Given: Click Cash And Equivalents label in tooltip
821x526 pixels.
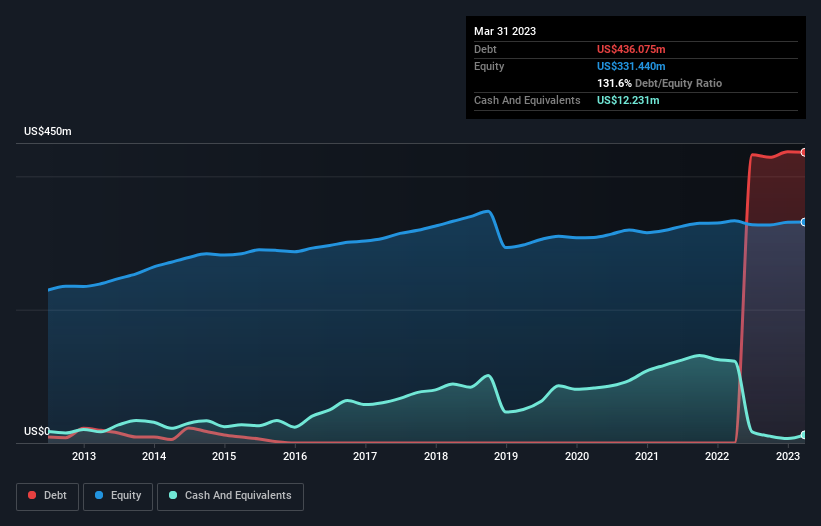Looking at the screenshot, I should 527,100.
